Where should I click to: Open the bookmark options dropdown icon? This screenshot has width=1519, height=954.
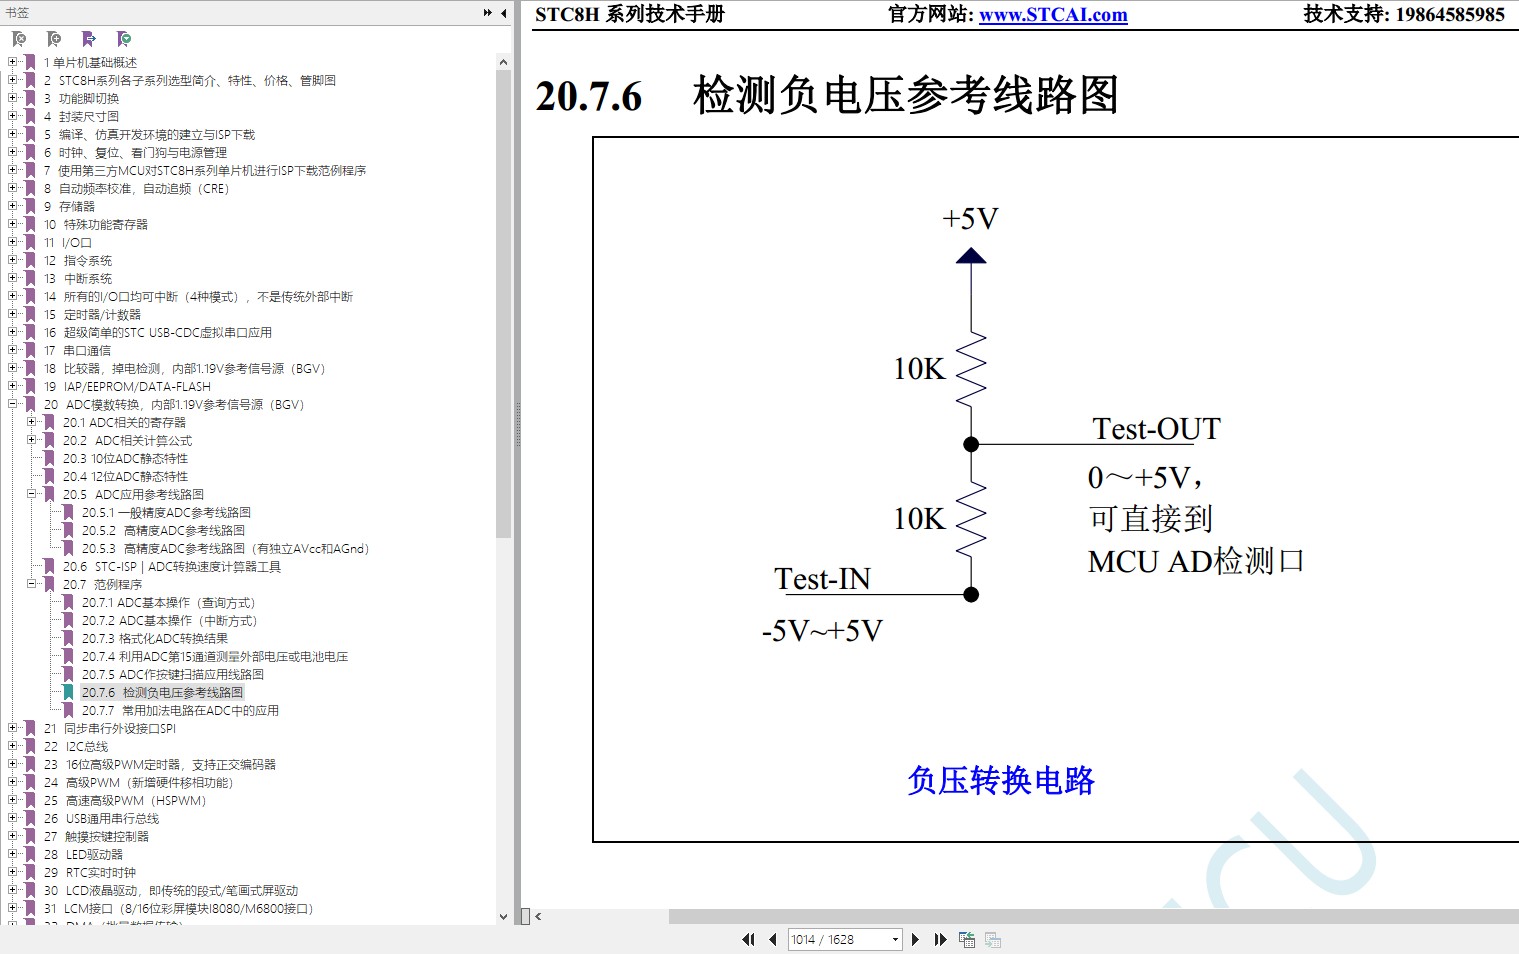[x=124, y=39]
